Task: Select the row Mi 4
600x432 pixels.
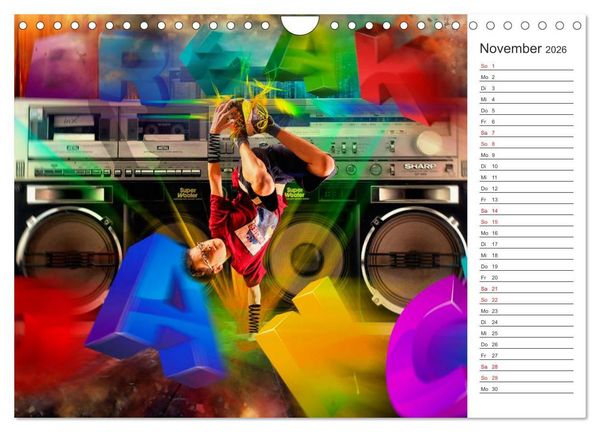Action: coord(527,99)
